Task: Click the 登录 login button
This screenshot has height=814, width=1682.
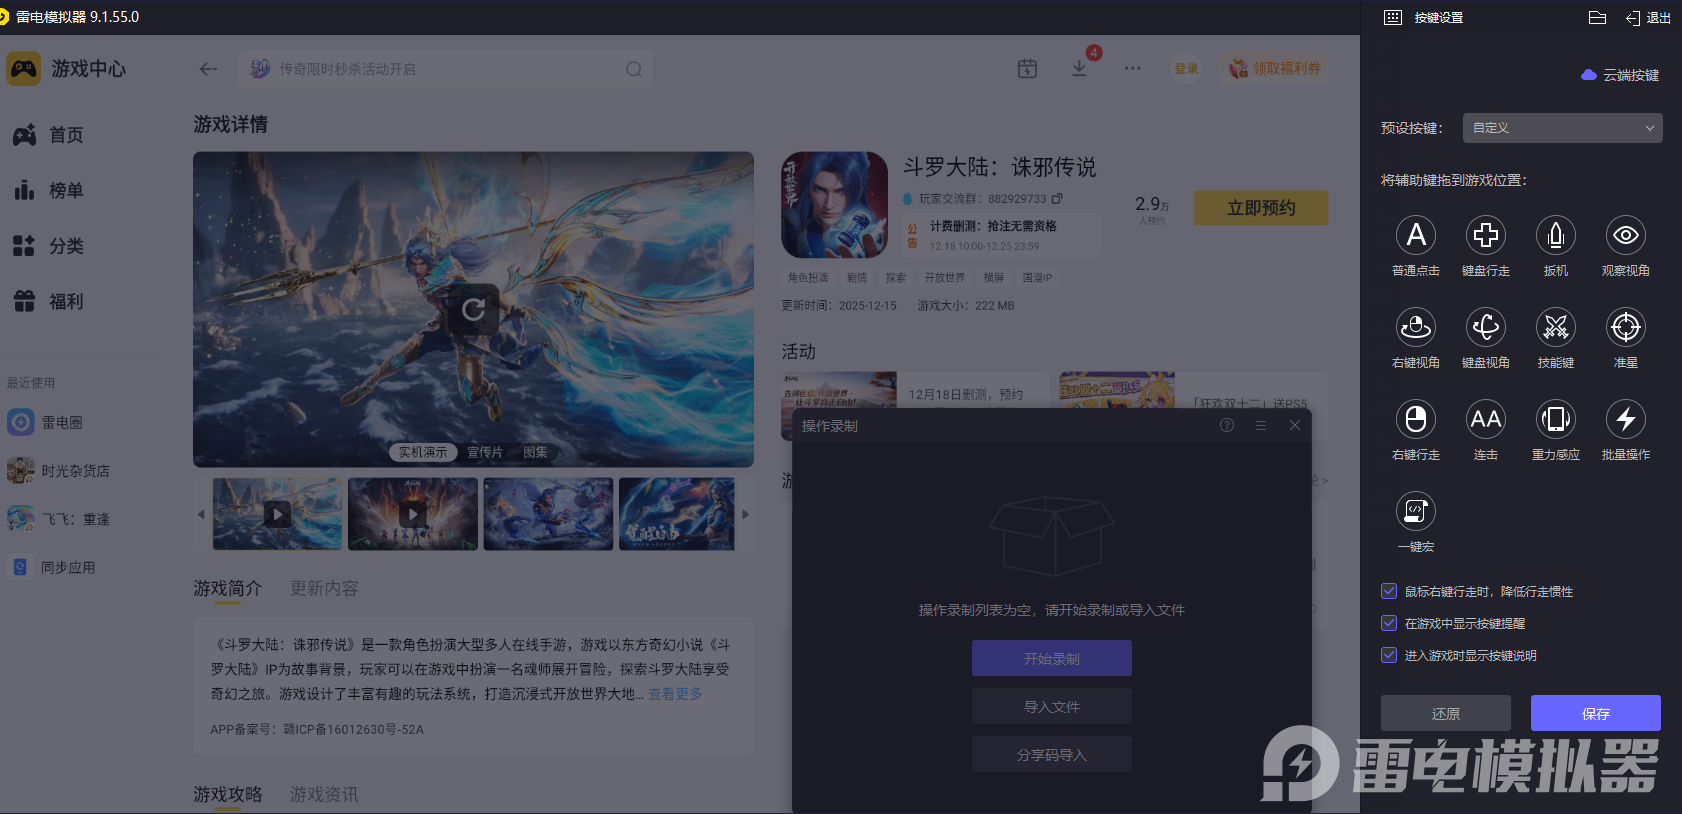Action: 1186,69
